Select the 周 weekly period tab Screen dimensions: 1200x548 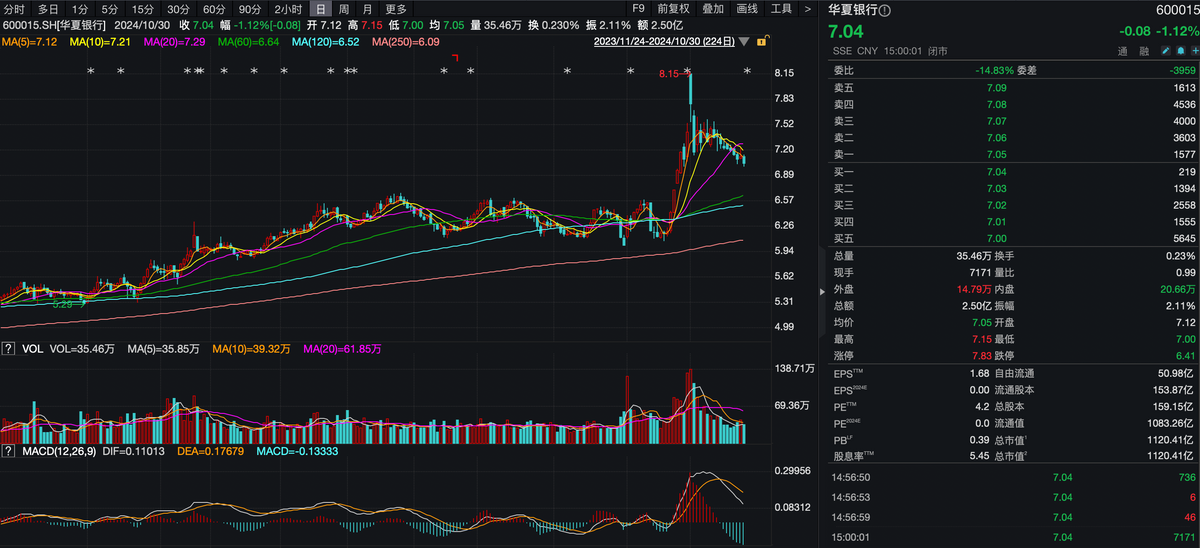tap(344, 8)
